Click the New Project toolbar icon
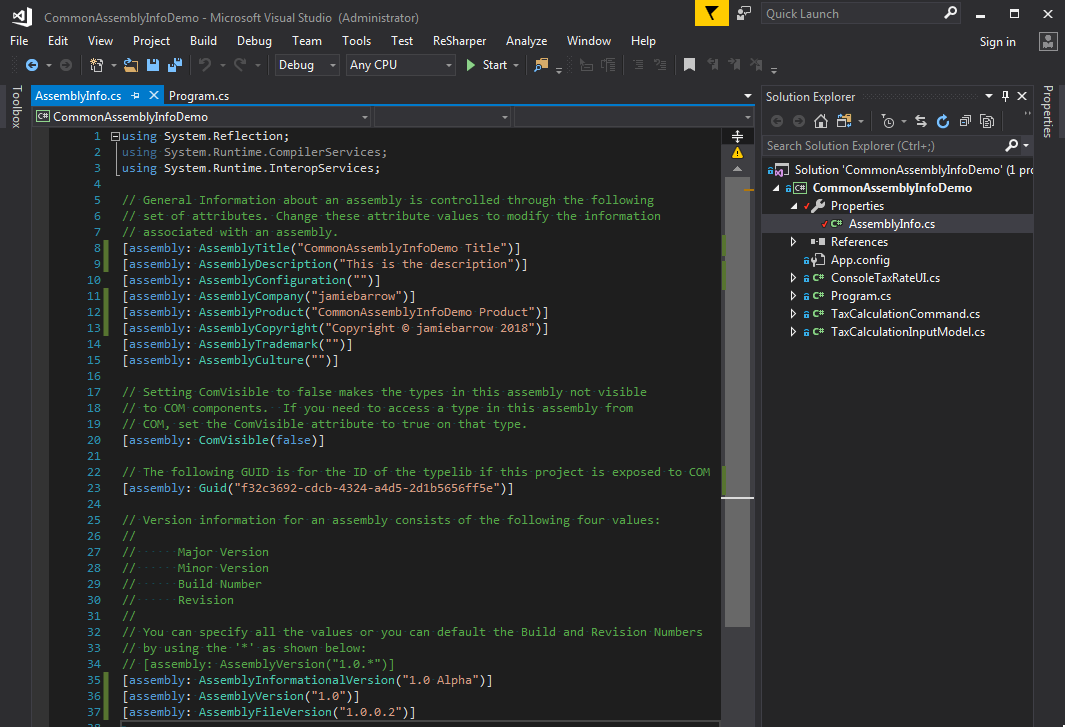Image resolution: width=1065 pixels, height=727 pixels. point(96,65)
